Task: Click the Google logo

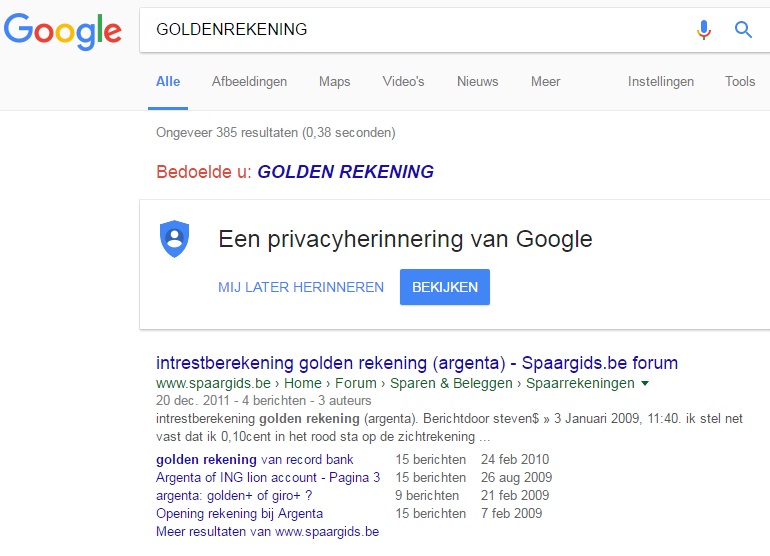Action: tap(63, 30)
